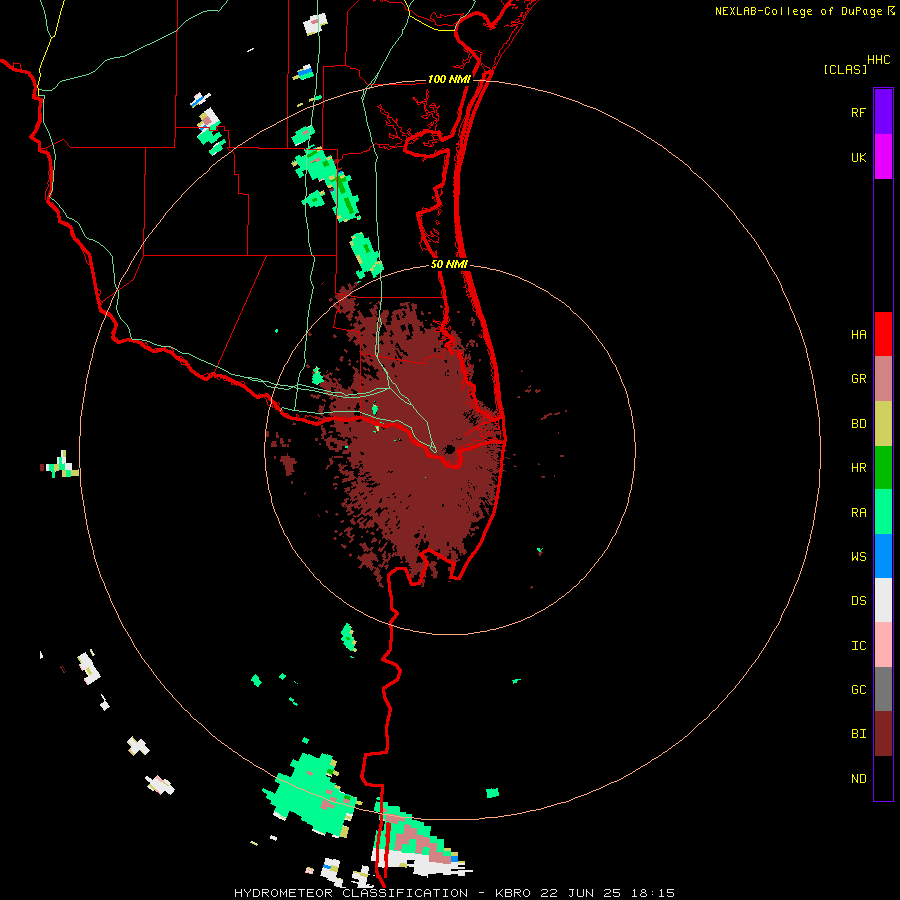The image size is (900, 900).
Task: Click the 100 NMI range ring label
Action: click(x=448, y=79)
